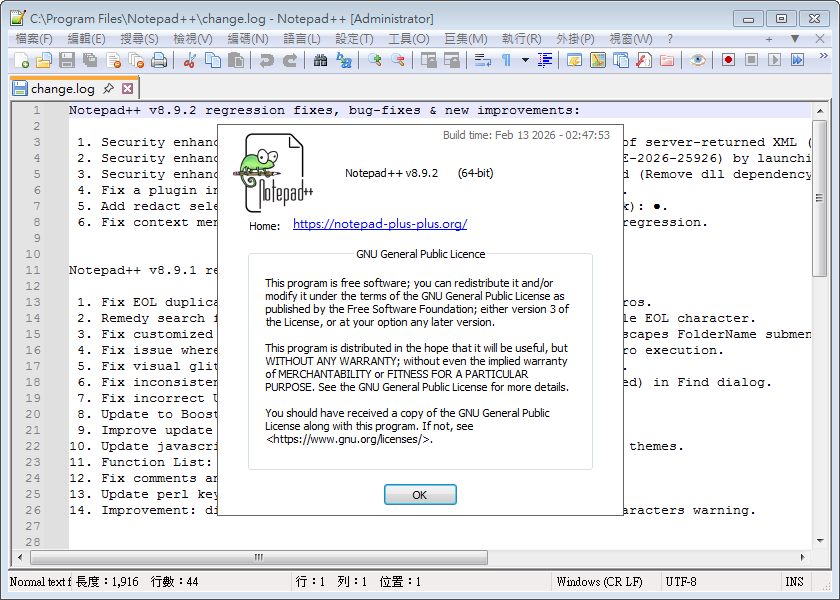This screenshot has width=840, height=600.
Task: Open the 視窗(W) menu
Action: click(631, 39)
